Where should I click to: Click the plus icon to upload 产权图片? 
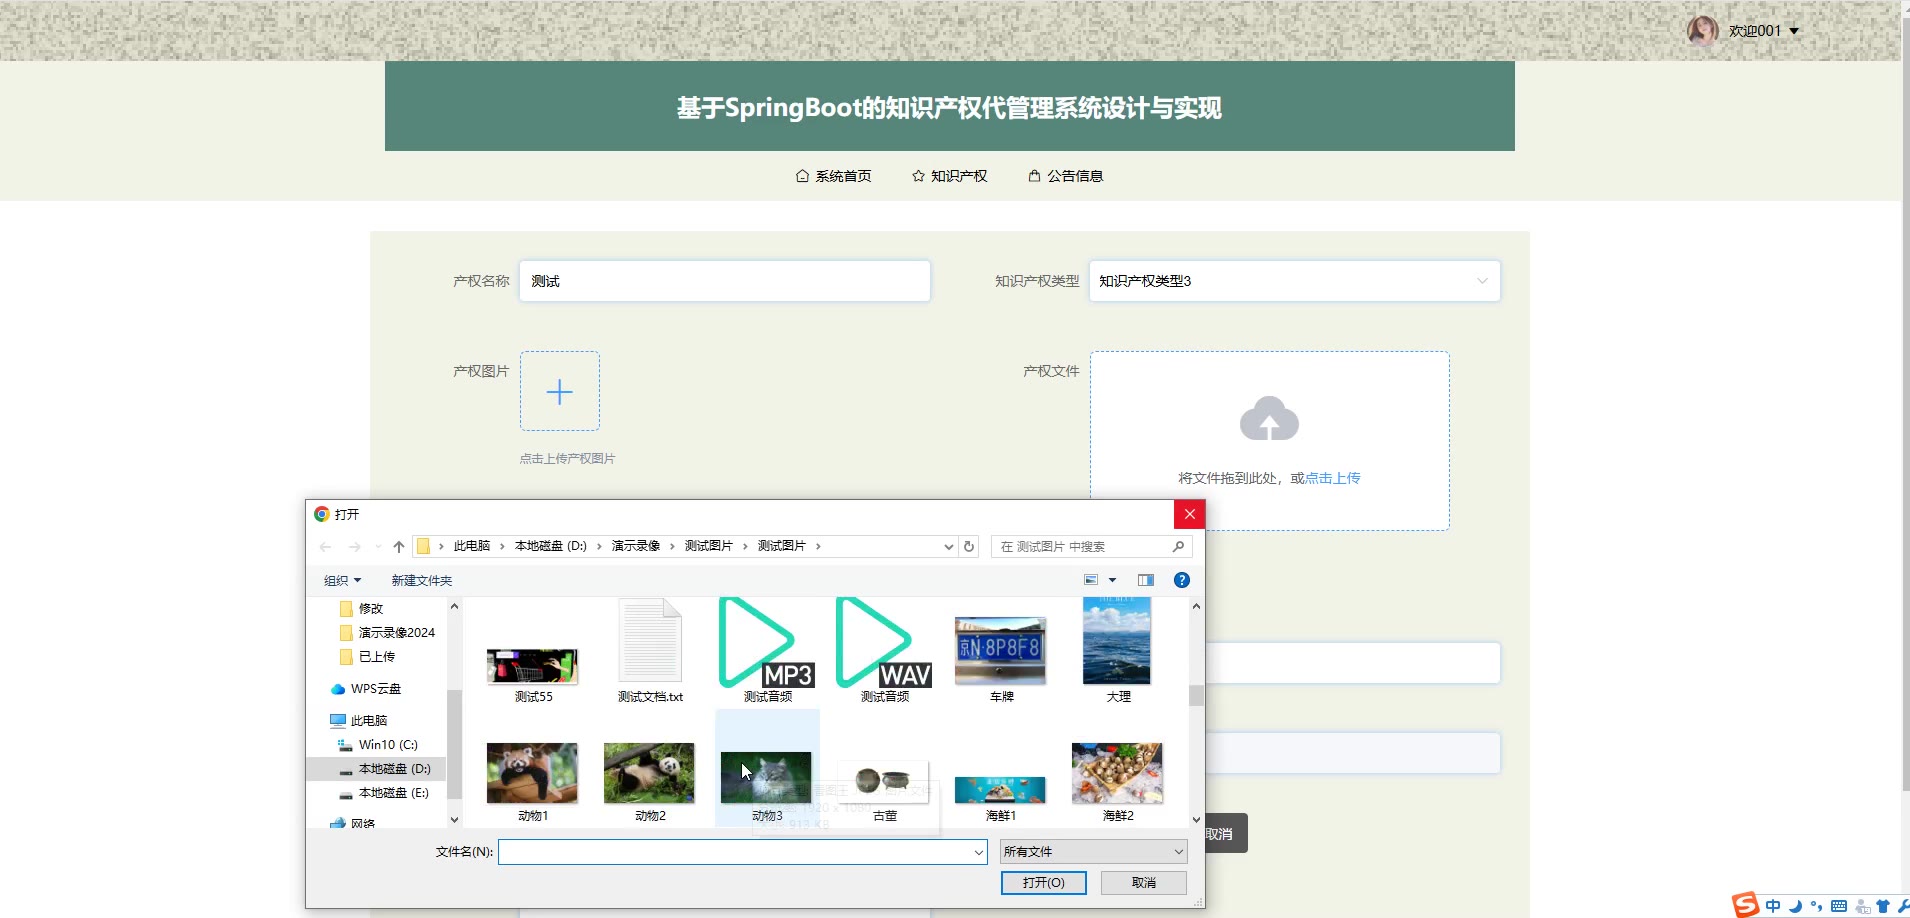pyautogui.click(x=560, y=391)
